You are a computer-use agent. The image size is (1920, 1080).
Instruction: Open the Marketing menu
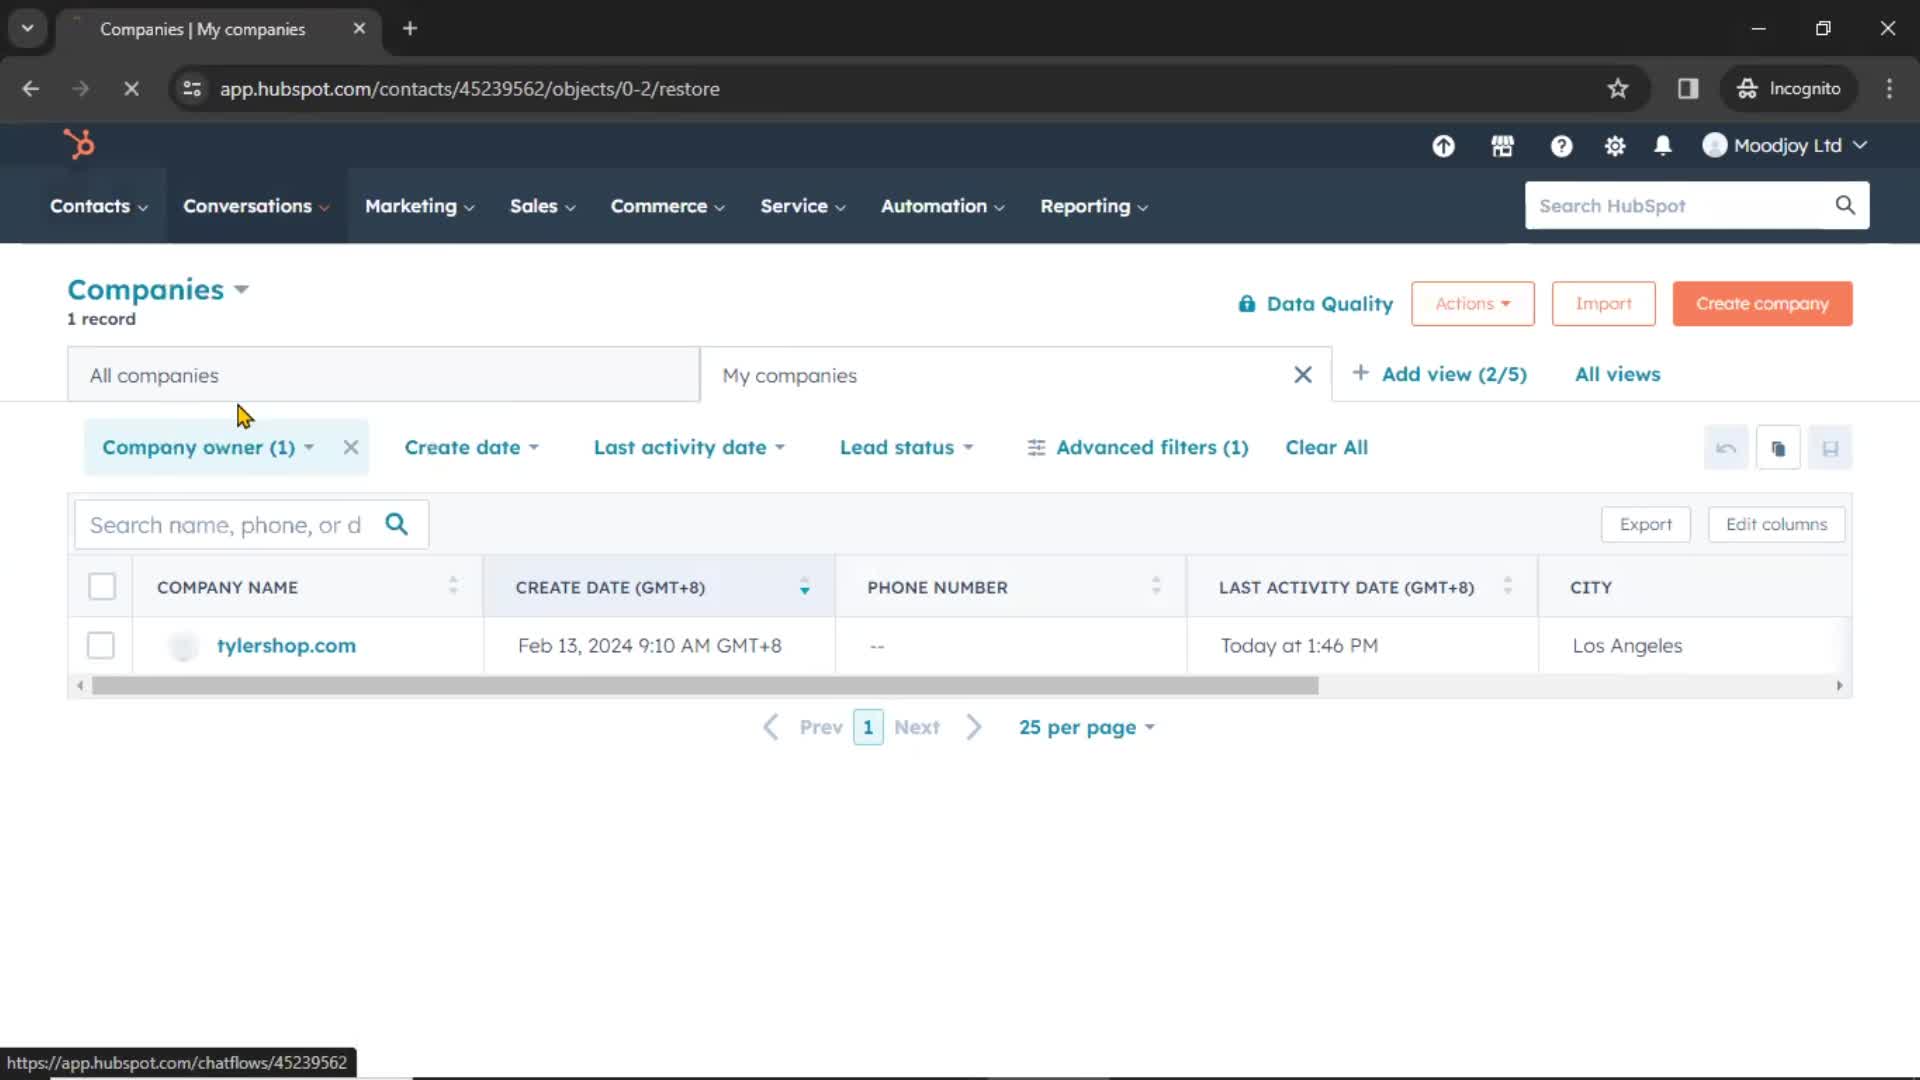click(x=420, y=206)
